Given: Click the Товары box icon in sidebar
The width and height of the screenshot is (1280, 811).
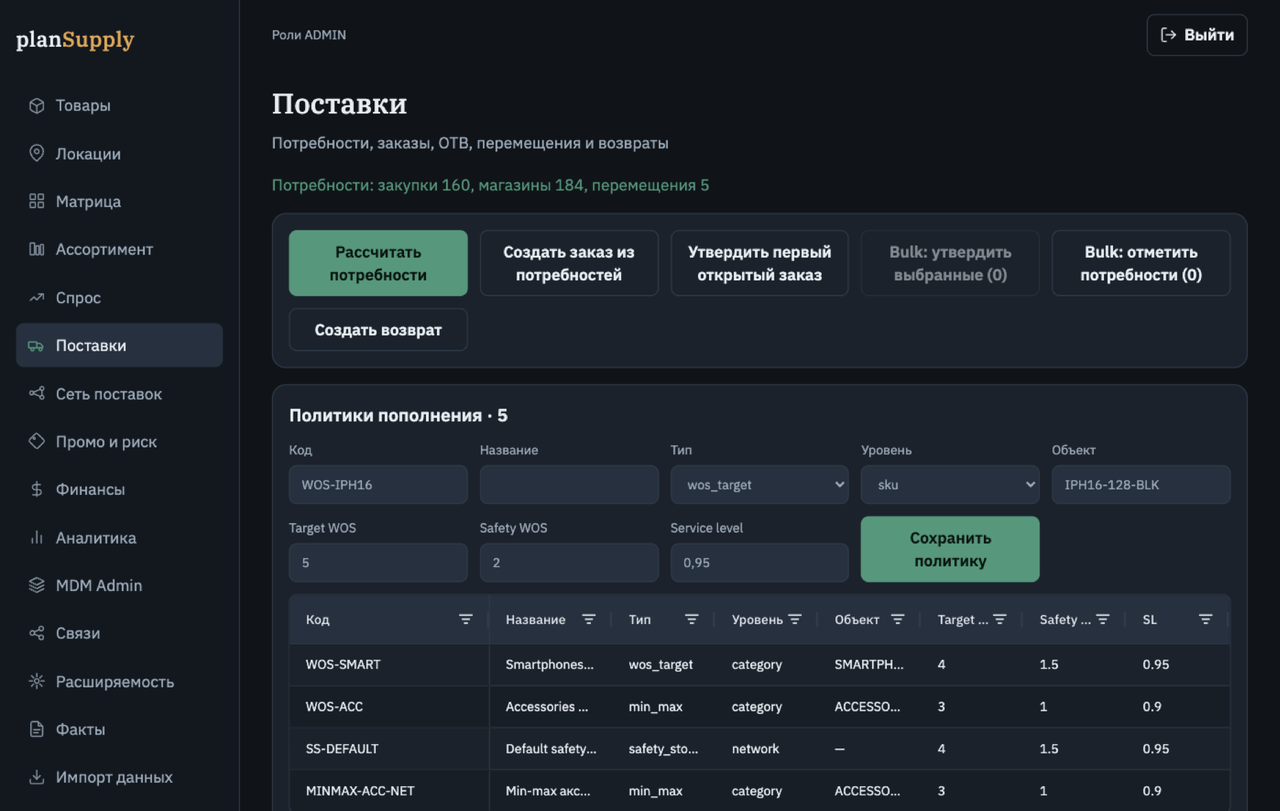Looking at the screenshot, I should coord(37,105).
